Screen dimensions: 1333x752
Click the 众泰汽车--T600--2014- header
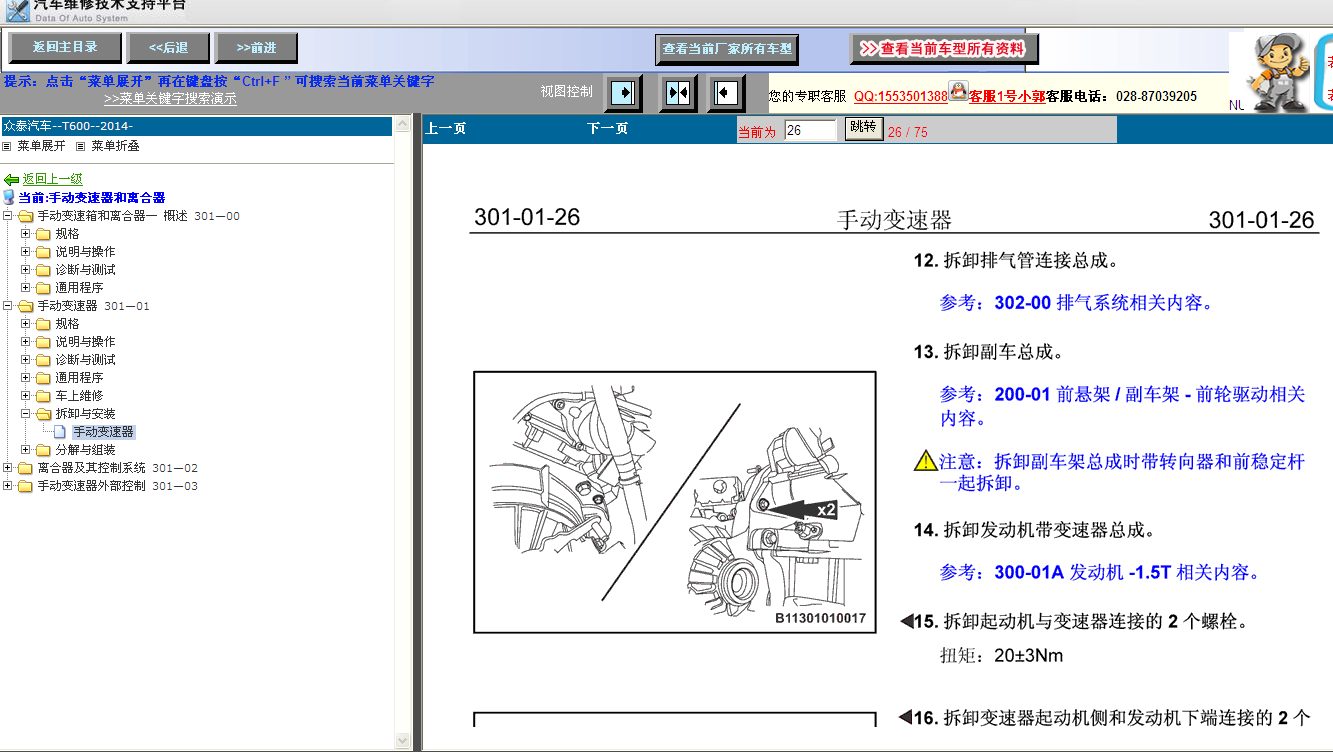[x=197, y=126]
